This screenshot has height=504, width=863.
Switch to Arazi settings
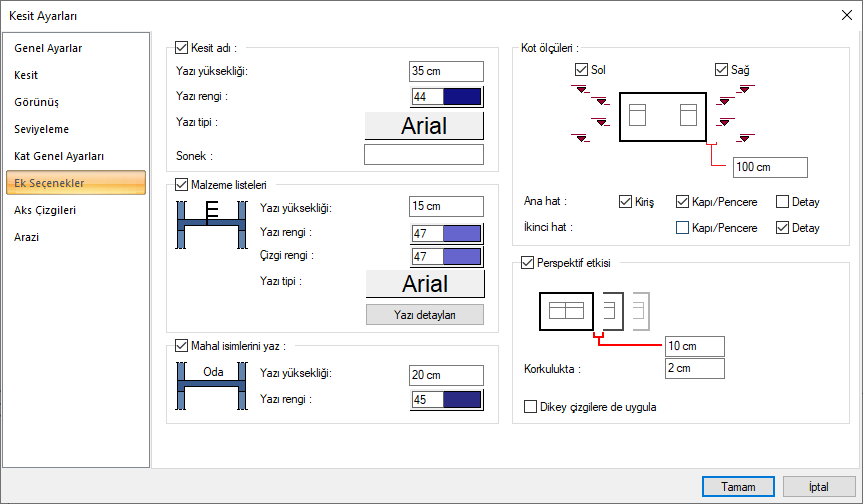pos(76,237)
